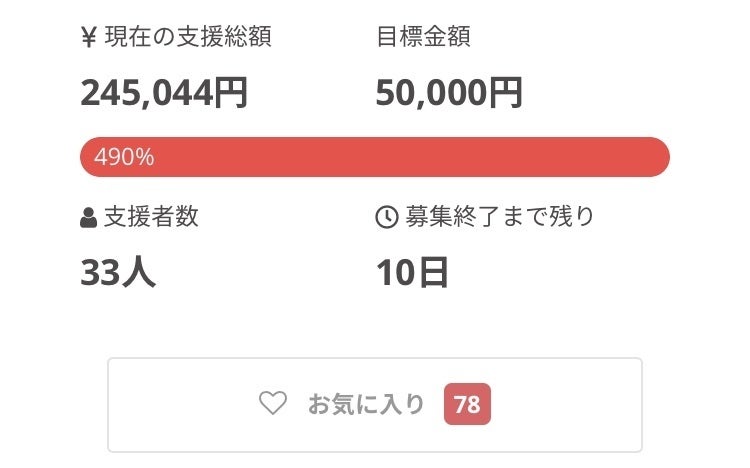This screenshot has width=750, height=468.
Task: Click the clock icon before 募集終了まで残り
Action: (x=386, y=218)
